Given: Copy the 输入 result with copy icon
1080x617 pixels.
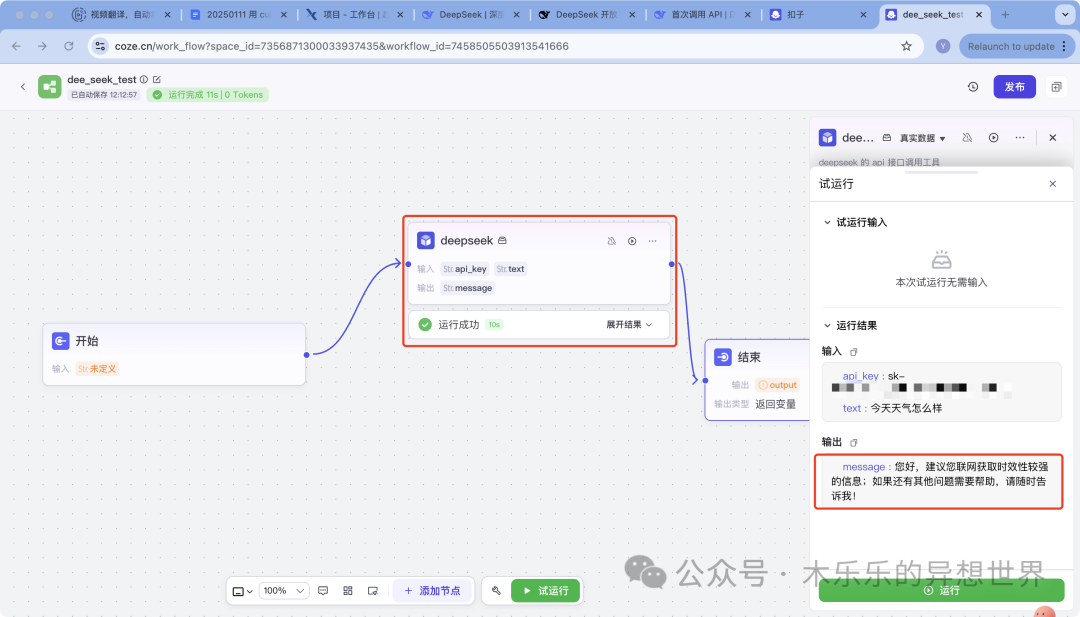Looking at the screenshot, I should [x=853, y=352].
